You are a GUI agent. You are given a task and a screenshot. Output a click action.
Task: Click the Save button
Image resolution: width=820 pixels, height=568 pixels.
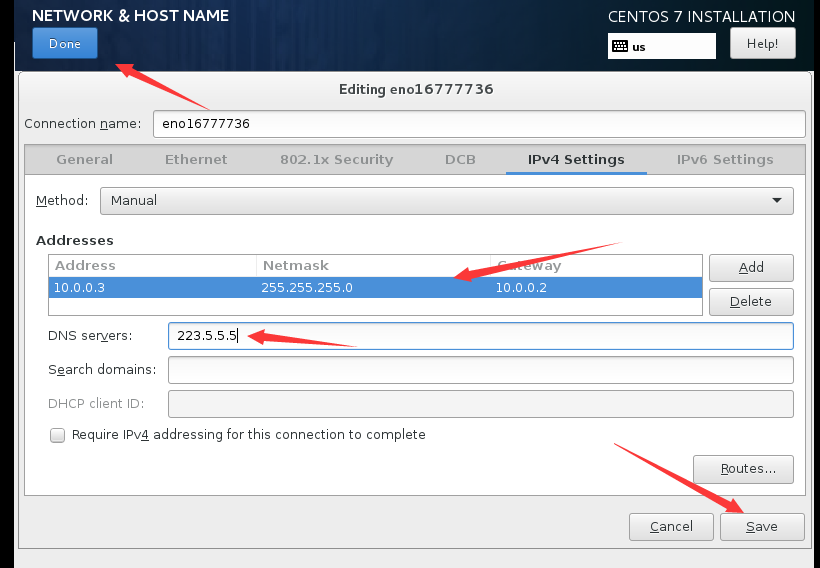[762, 527]
